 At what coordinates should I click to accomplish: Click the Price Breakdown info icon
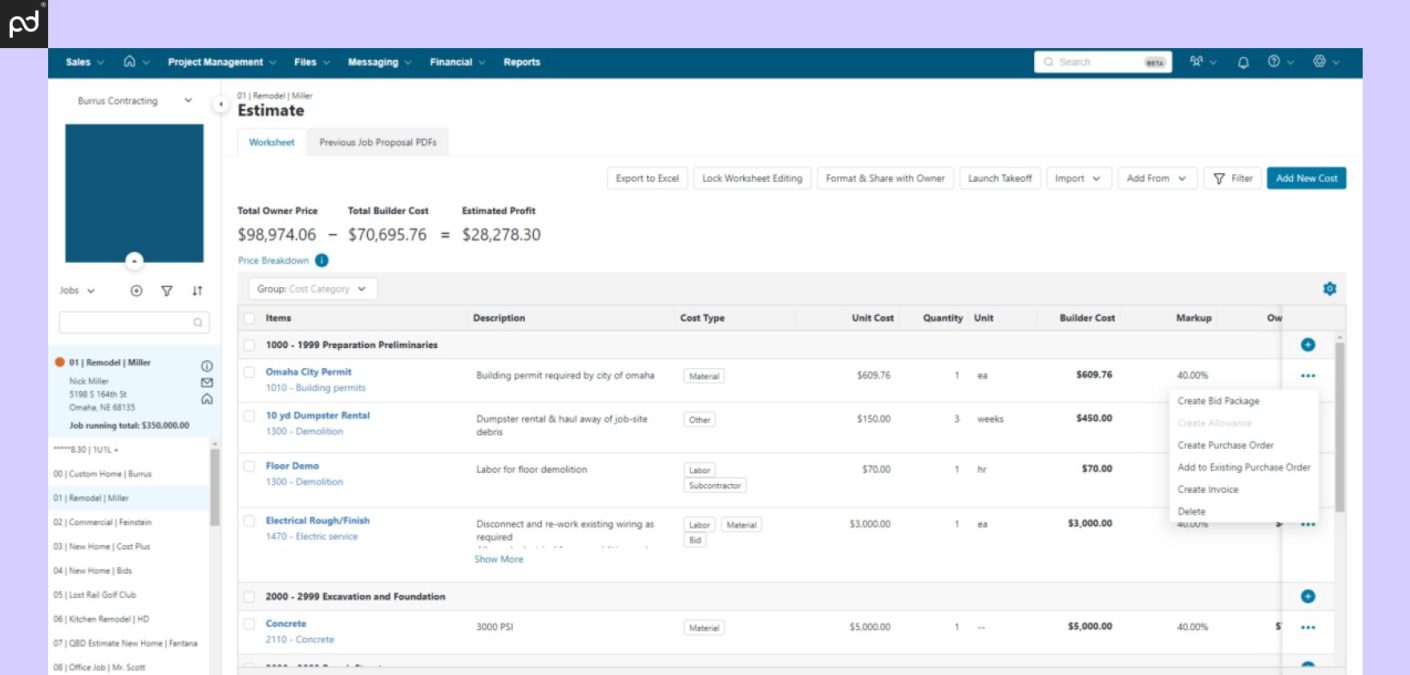point(322,260)
